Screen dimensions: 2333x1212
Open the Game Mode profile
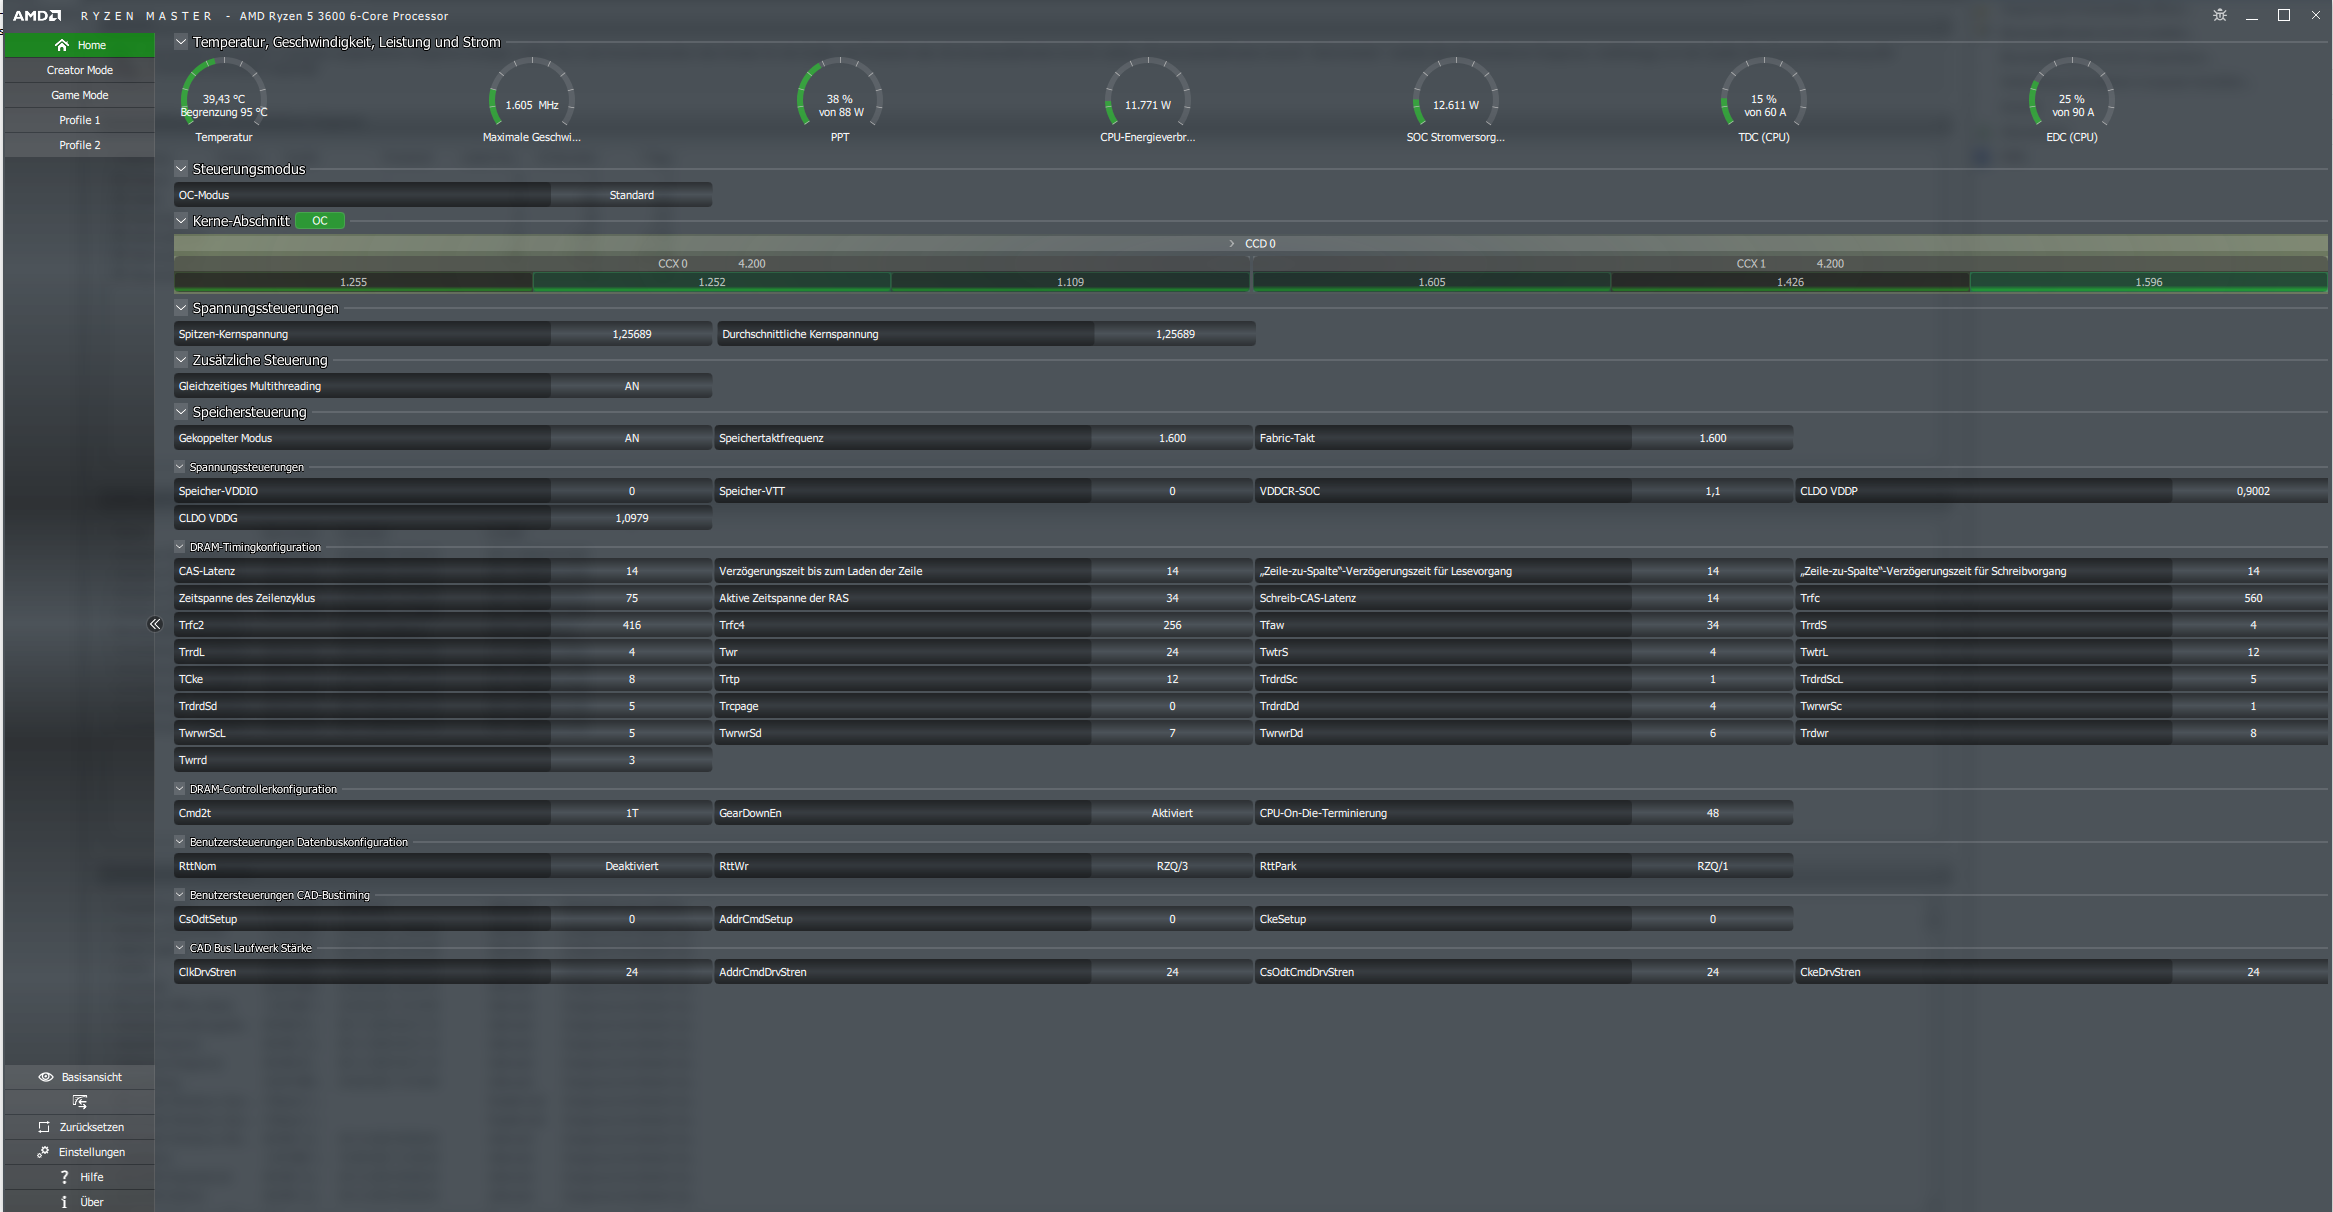pyautogui.click(x=79, y=95)
